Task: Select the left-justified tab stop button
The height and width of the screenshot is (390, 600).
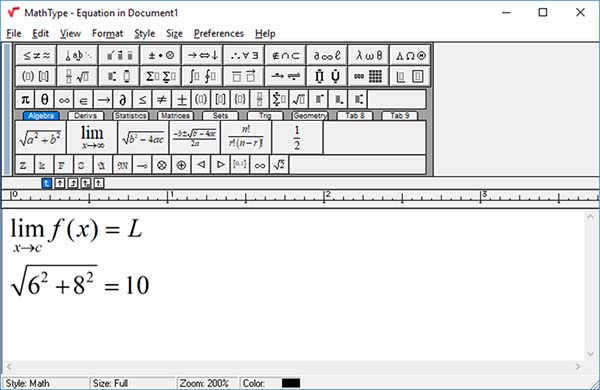Action: point(46,183)
